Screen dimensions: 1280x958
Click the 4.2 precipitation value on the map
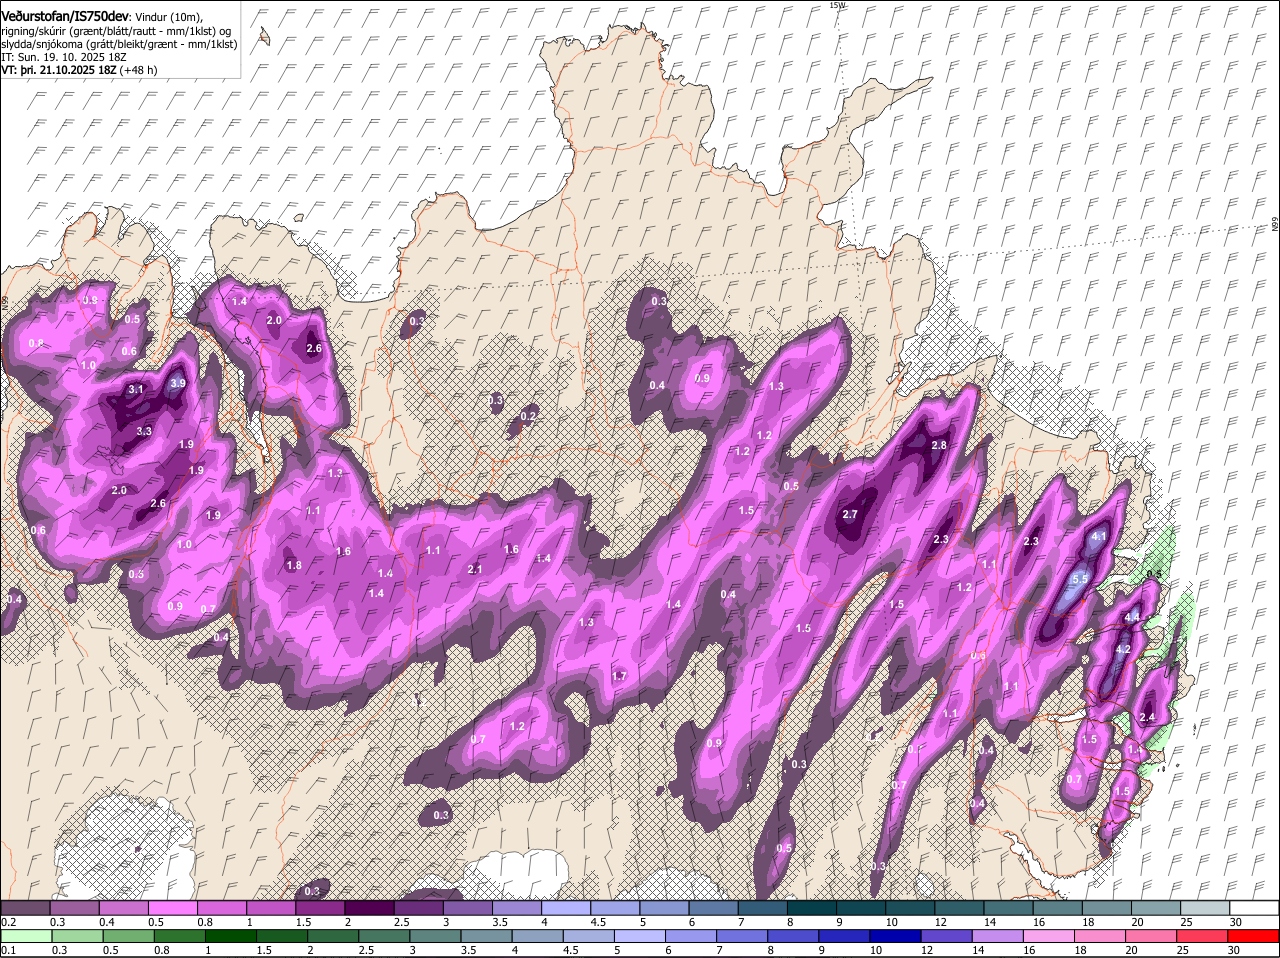[1123, 649]
